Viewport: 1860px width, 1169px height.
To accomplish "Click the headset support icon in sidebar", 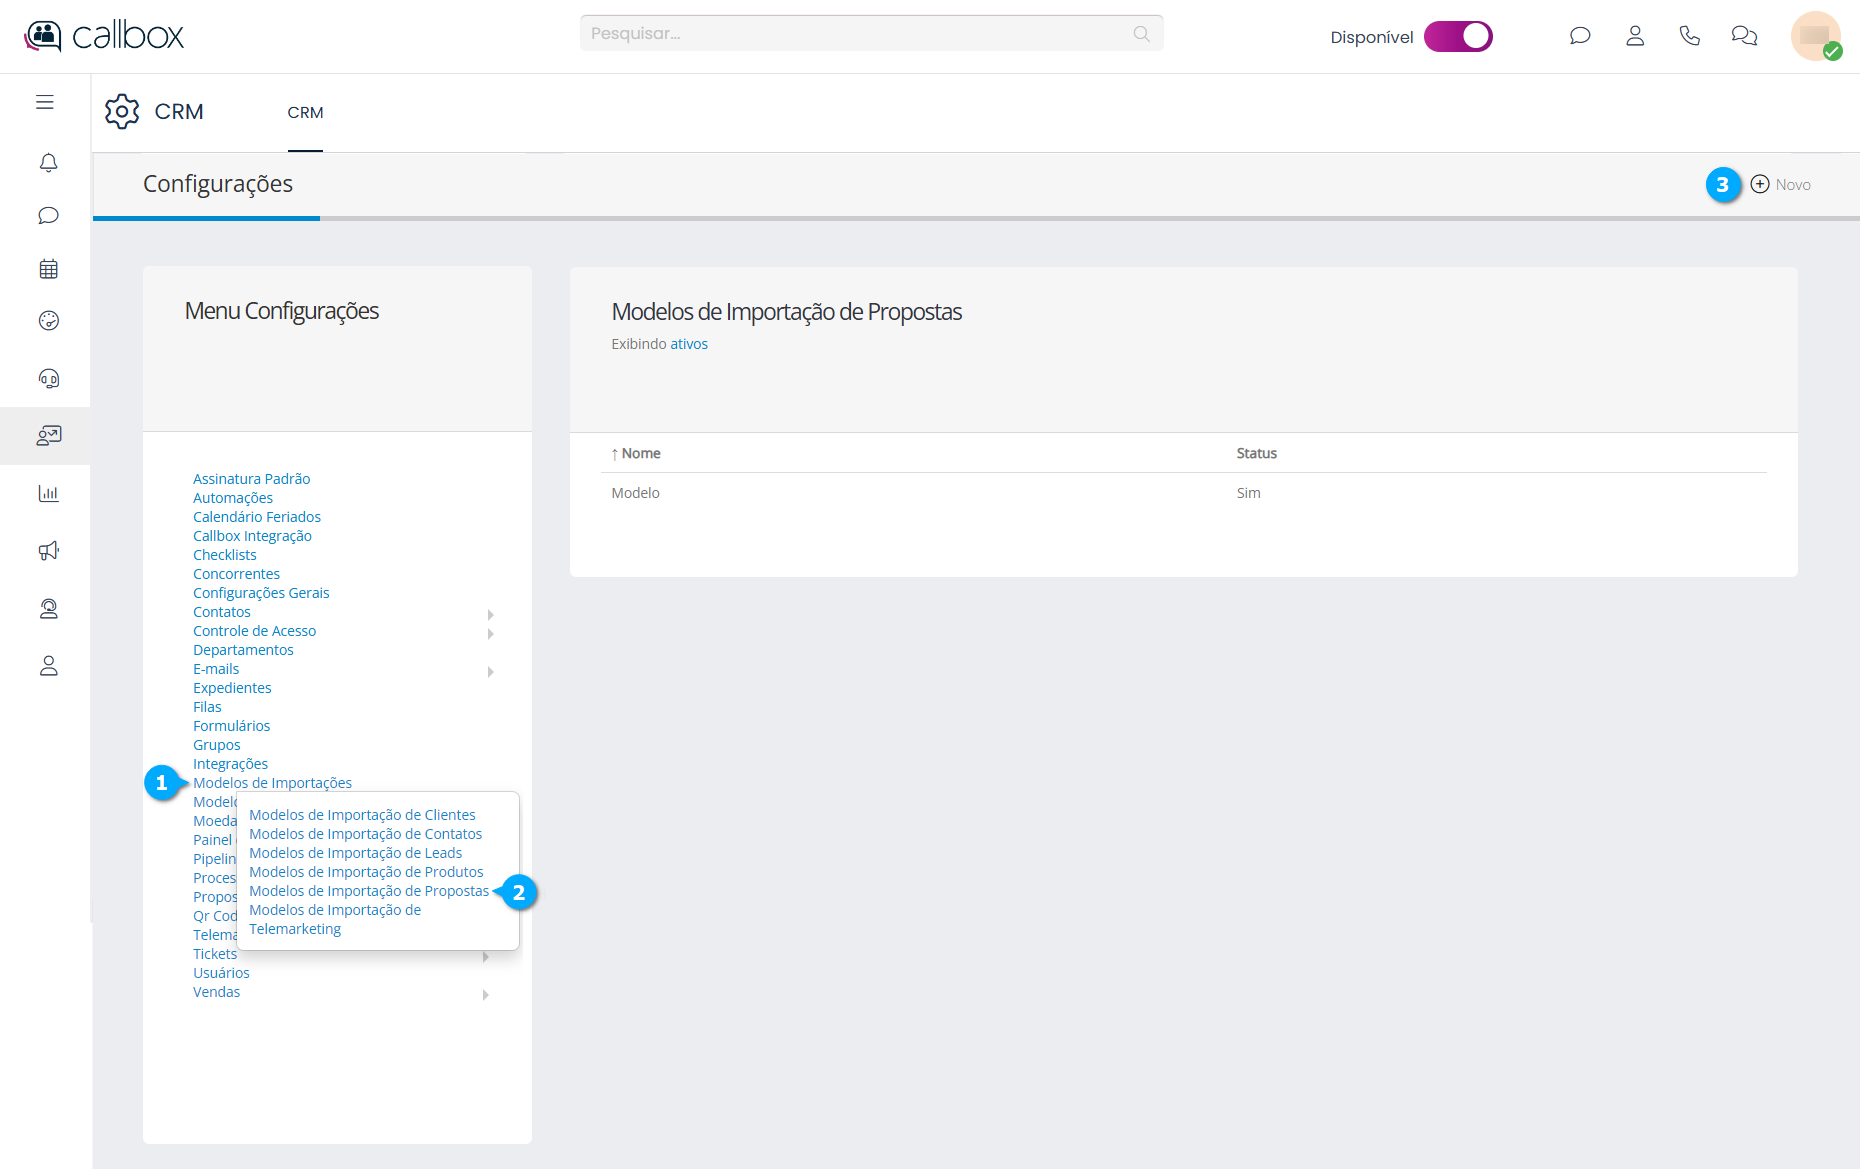I will click(48, 378).
